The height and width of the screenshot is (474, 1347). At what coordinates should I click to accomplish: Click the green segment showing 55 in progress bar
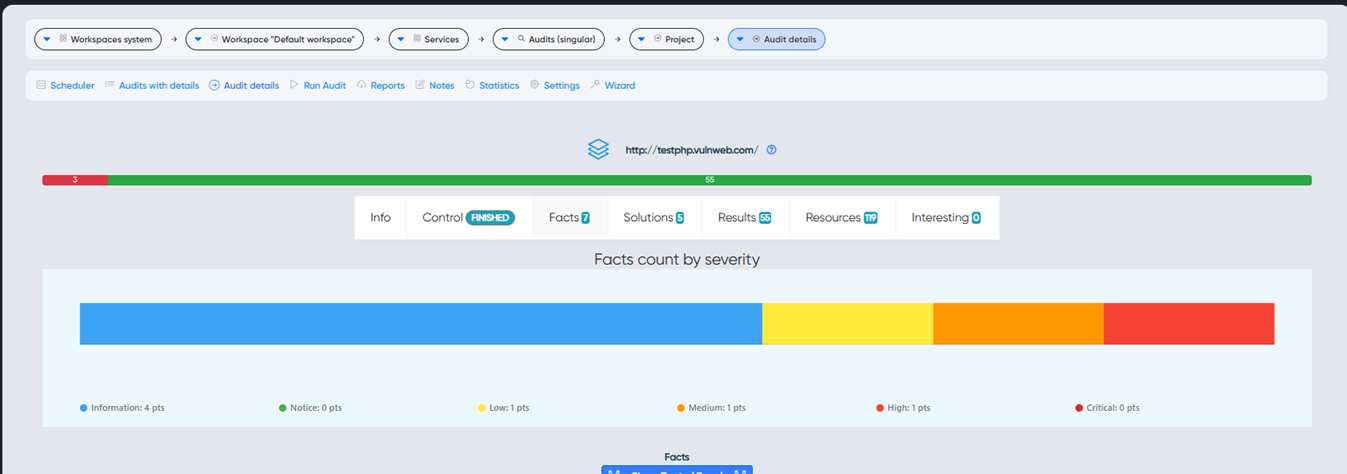(x=709, y=180)
